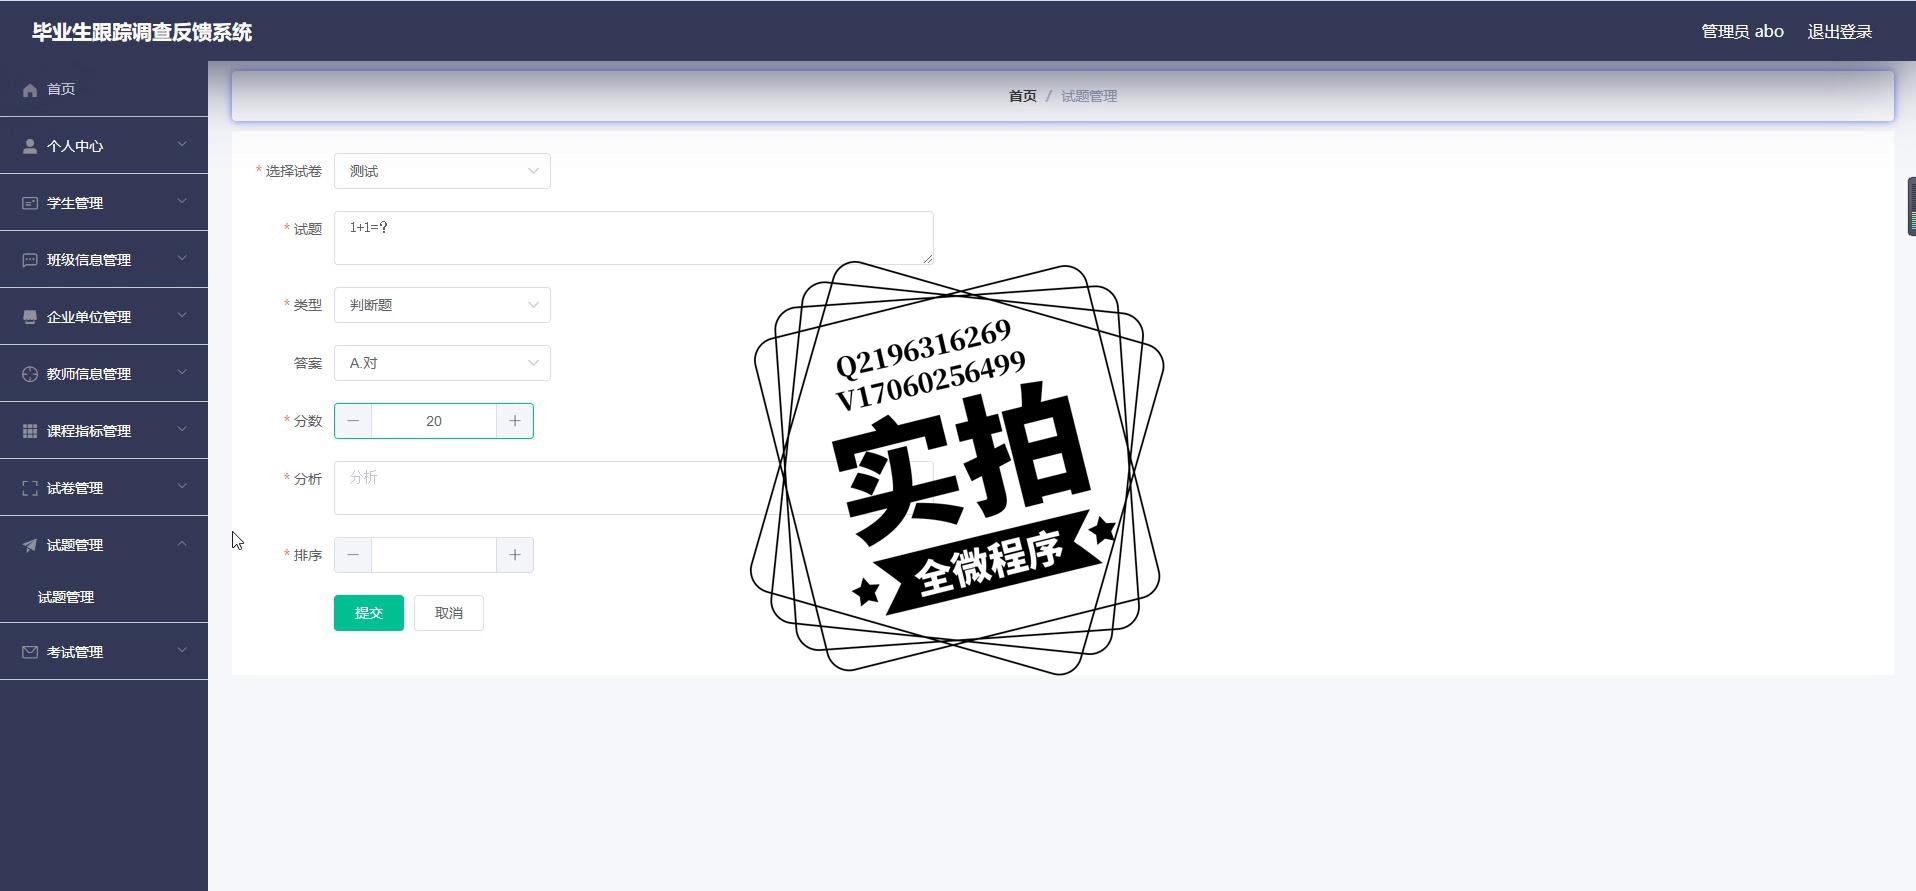Click the globe icon for 教师信息管理
Viewport: 1916px width, 891px height.
[x=30, y=374]
